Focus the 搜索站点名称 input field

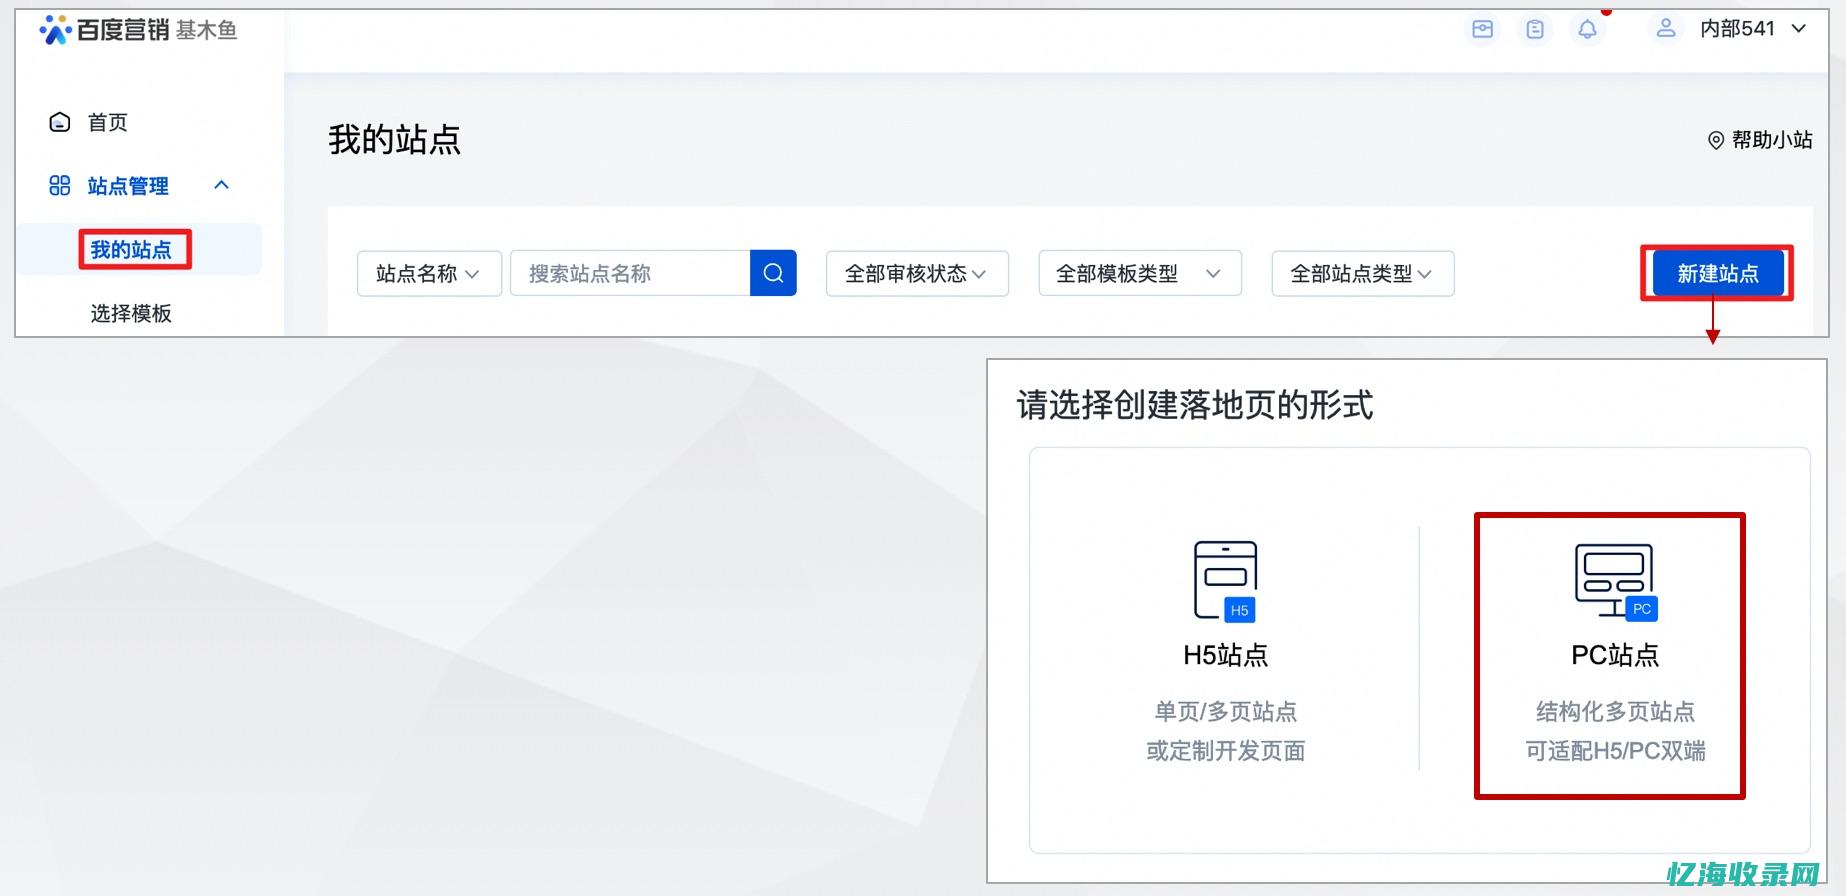[630, 273]
